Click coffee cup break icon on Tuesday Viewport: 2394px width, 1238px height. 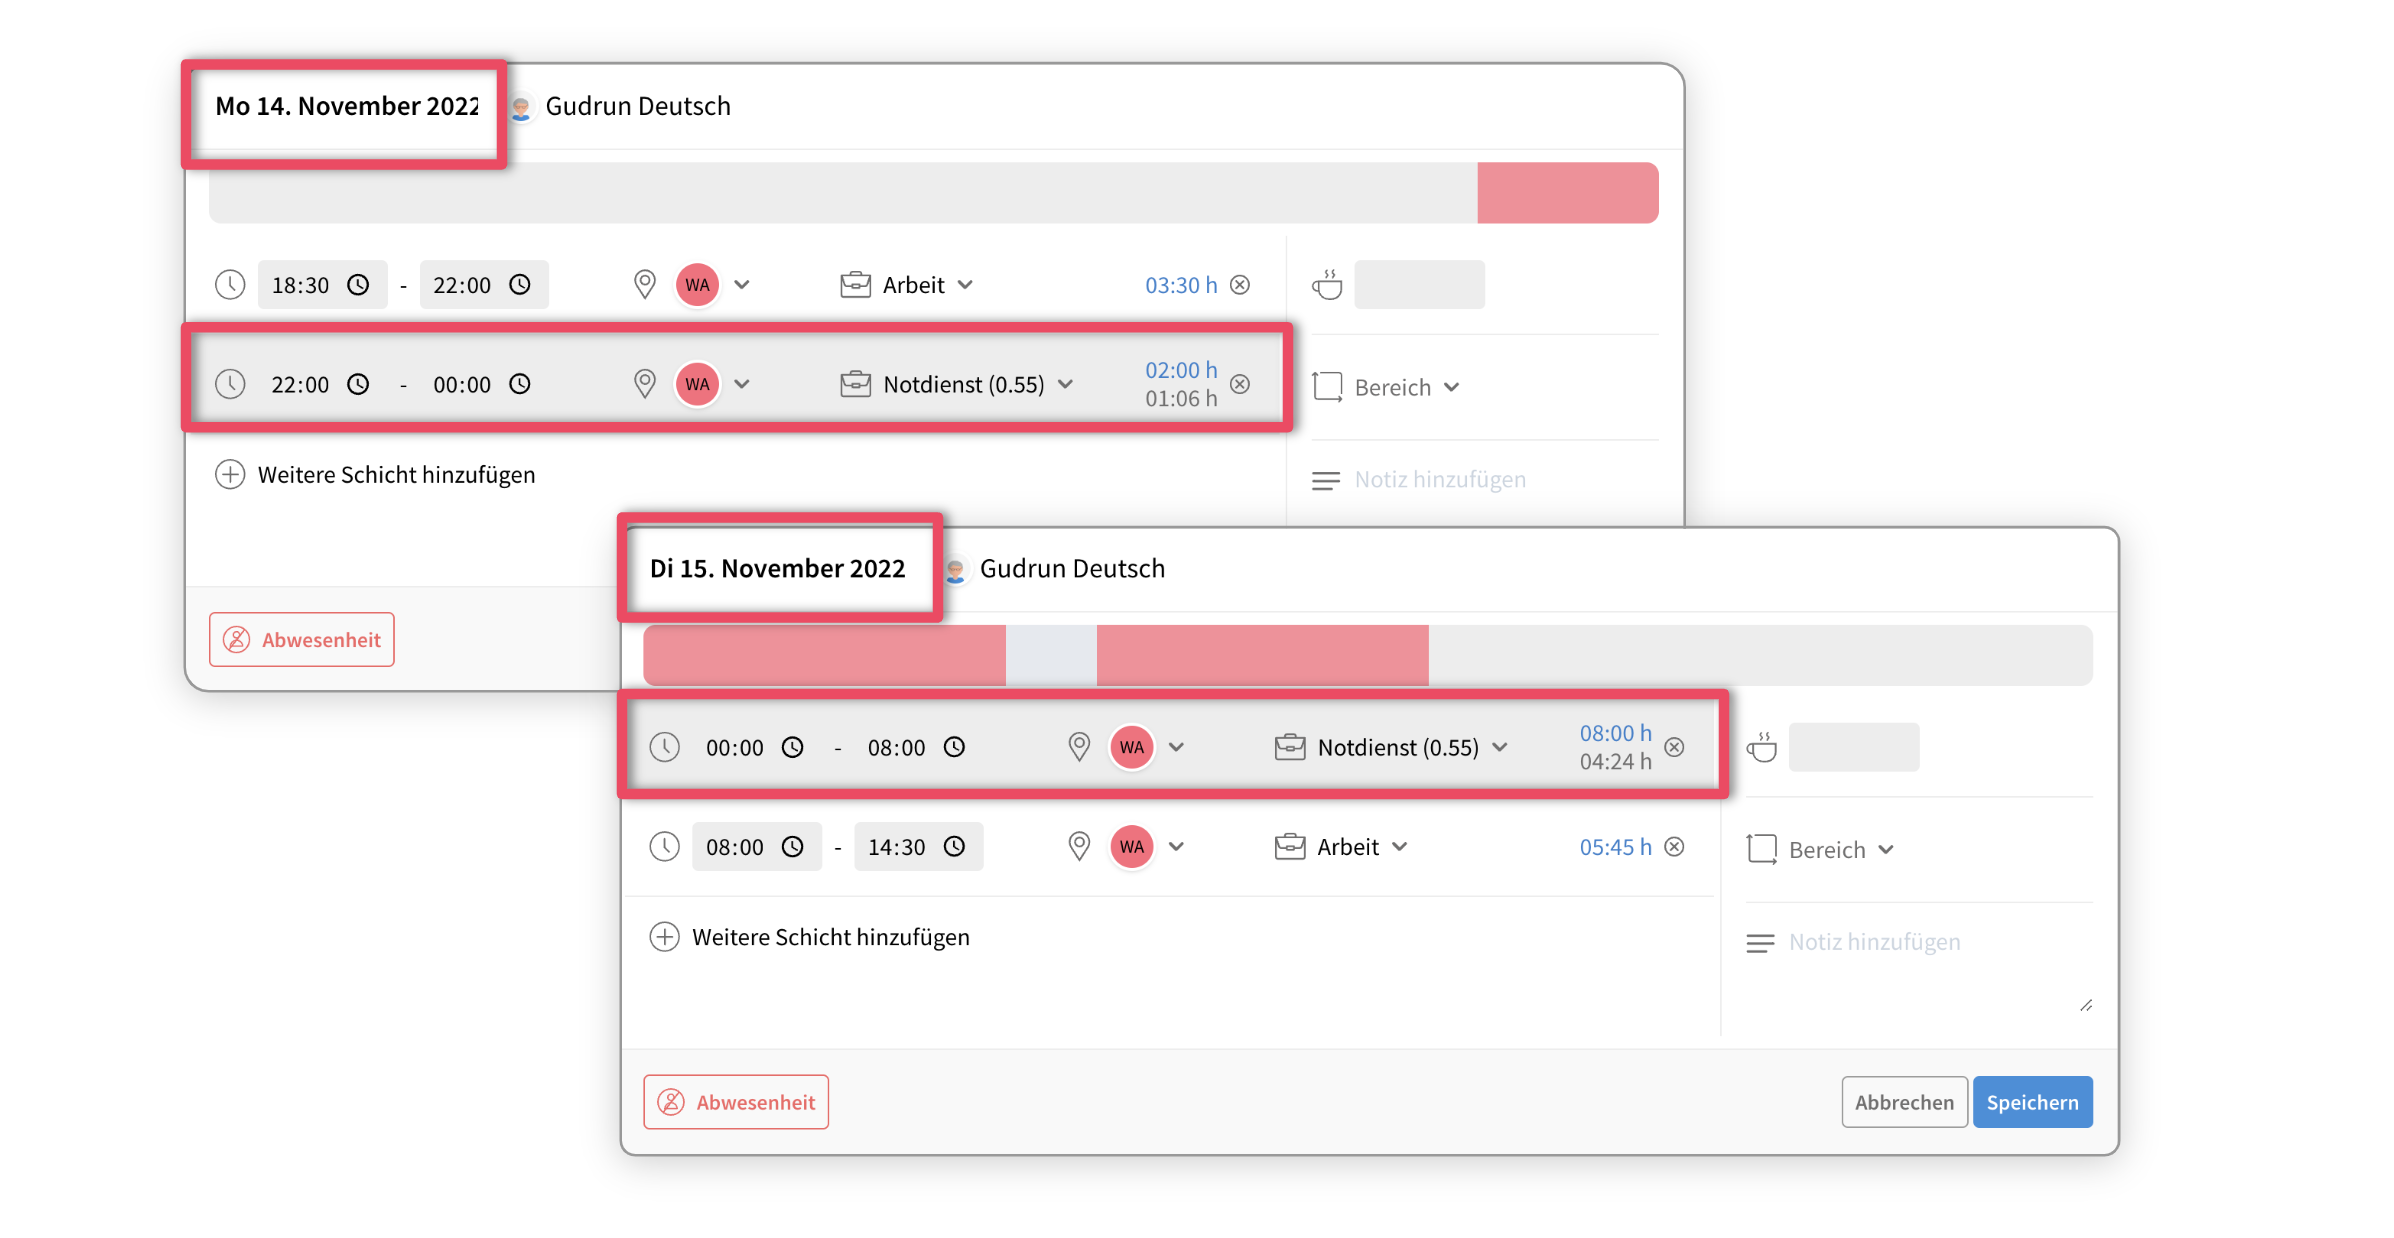click(1761, 747)
